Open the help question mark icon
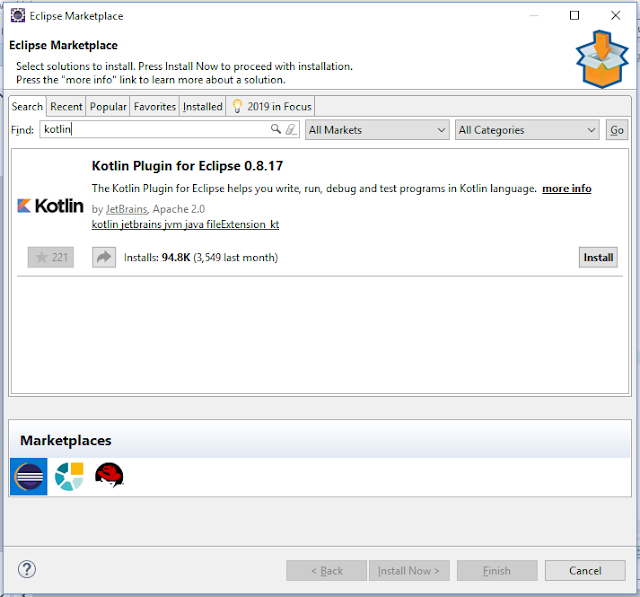This screenshot has width=640, height=597. coord(27,569)
